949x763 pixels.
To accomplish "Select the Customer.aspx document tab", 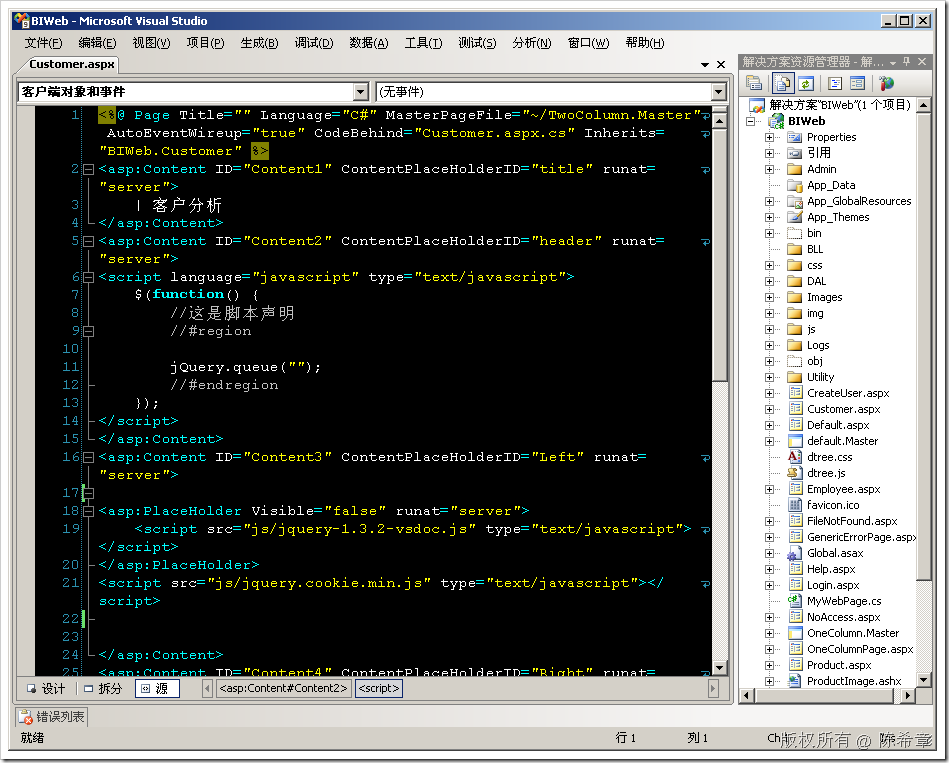I will (71, 64).
